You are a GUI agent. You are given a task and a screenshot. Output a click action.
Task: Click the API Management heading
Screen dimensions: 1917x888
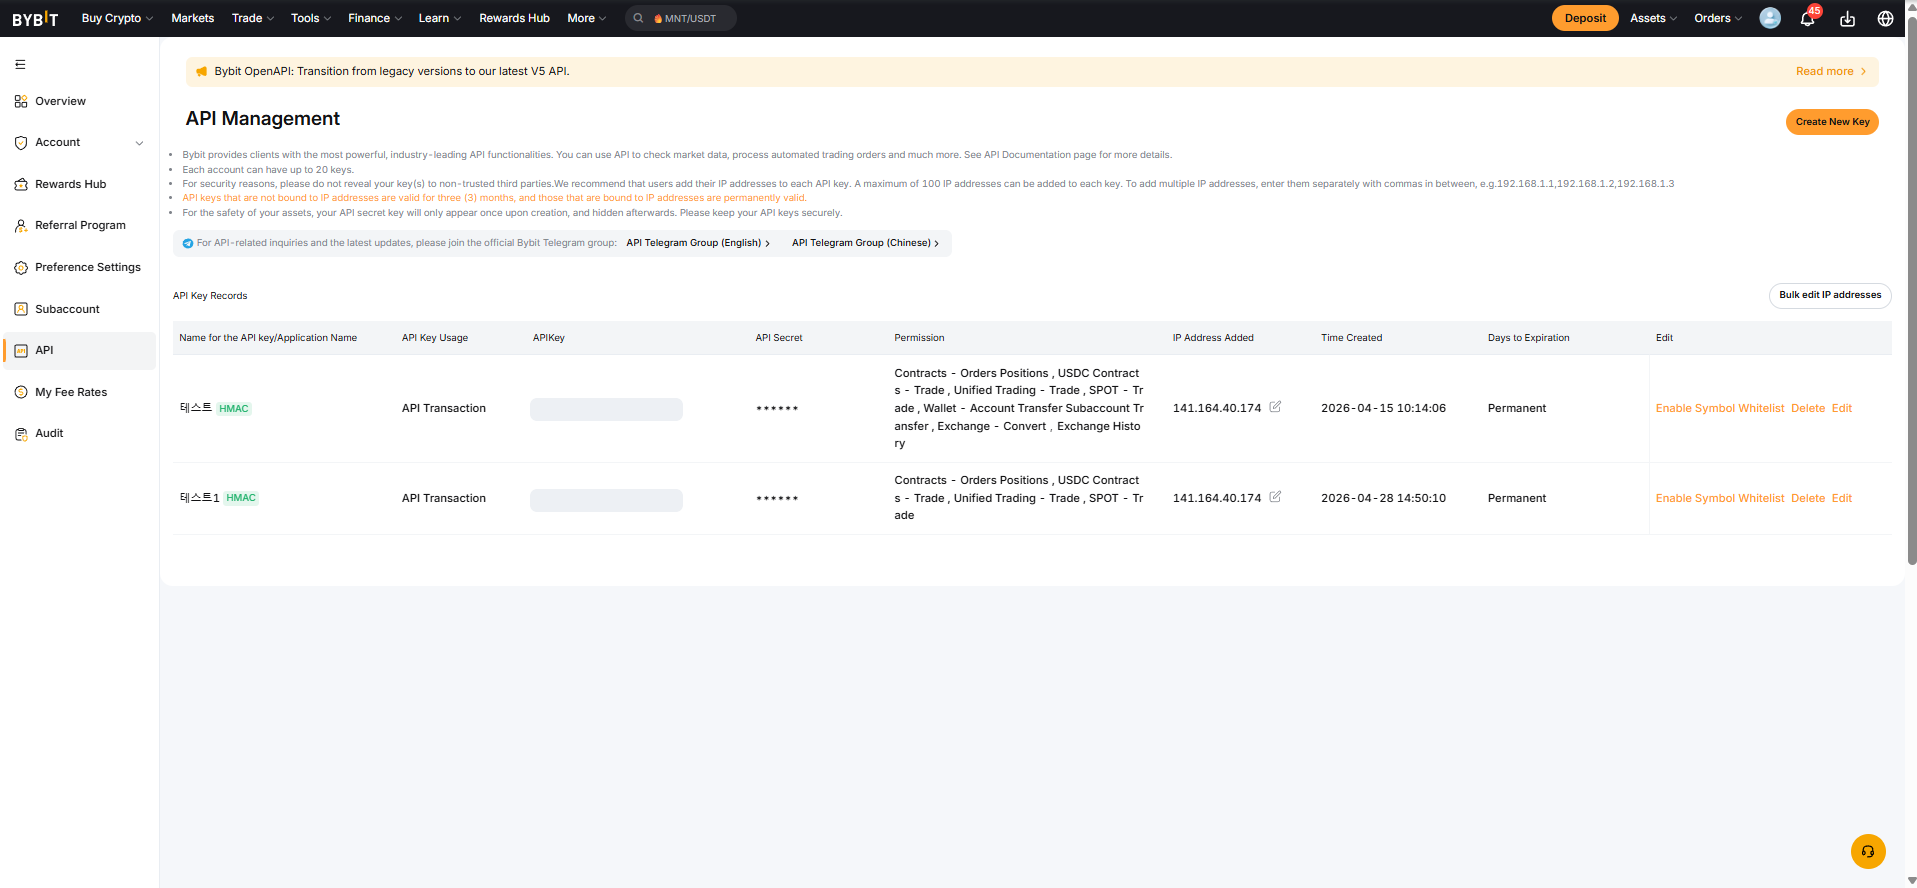click(x=263, y=119)
